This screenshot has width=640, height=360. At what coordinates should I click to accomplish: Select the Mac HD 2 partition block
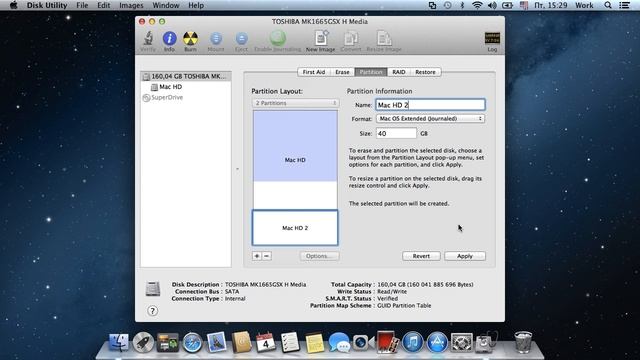tap(295, 228)
